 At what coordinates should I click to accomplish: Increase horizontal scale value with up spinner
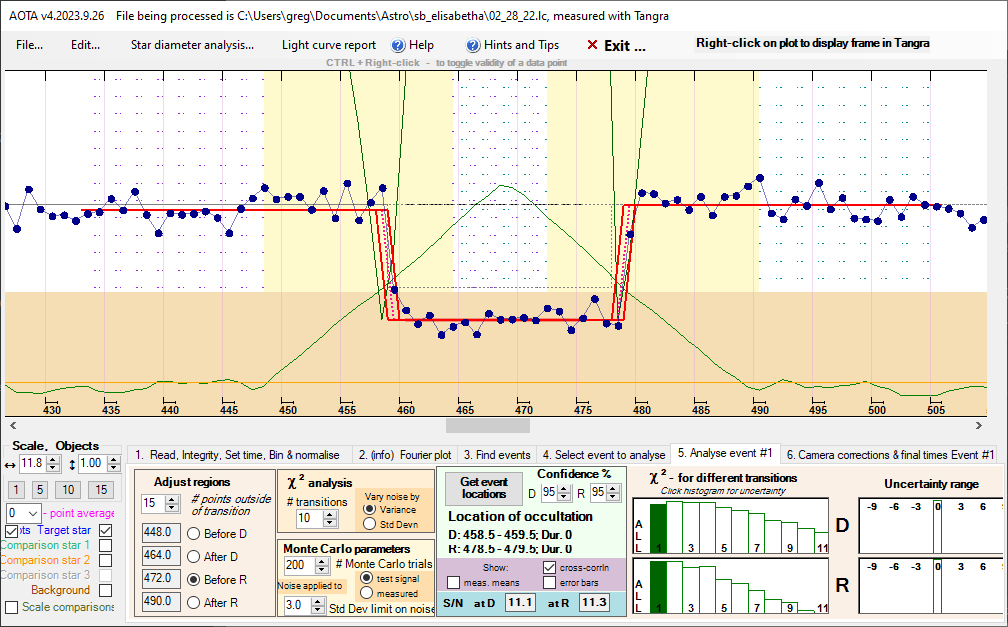coord(53,459)
